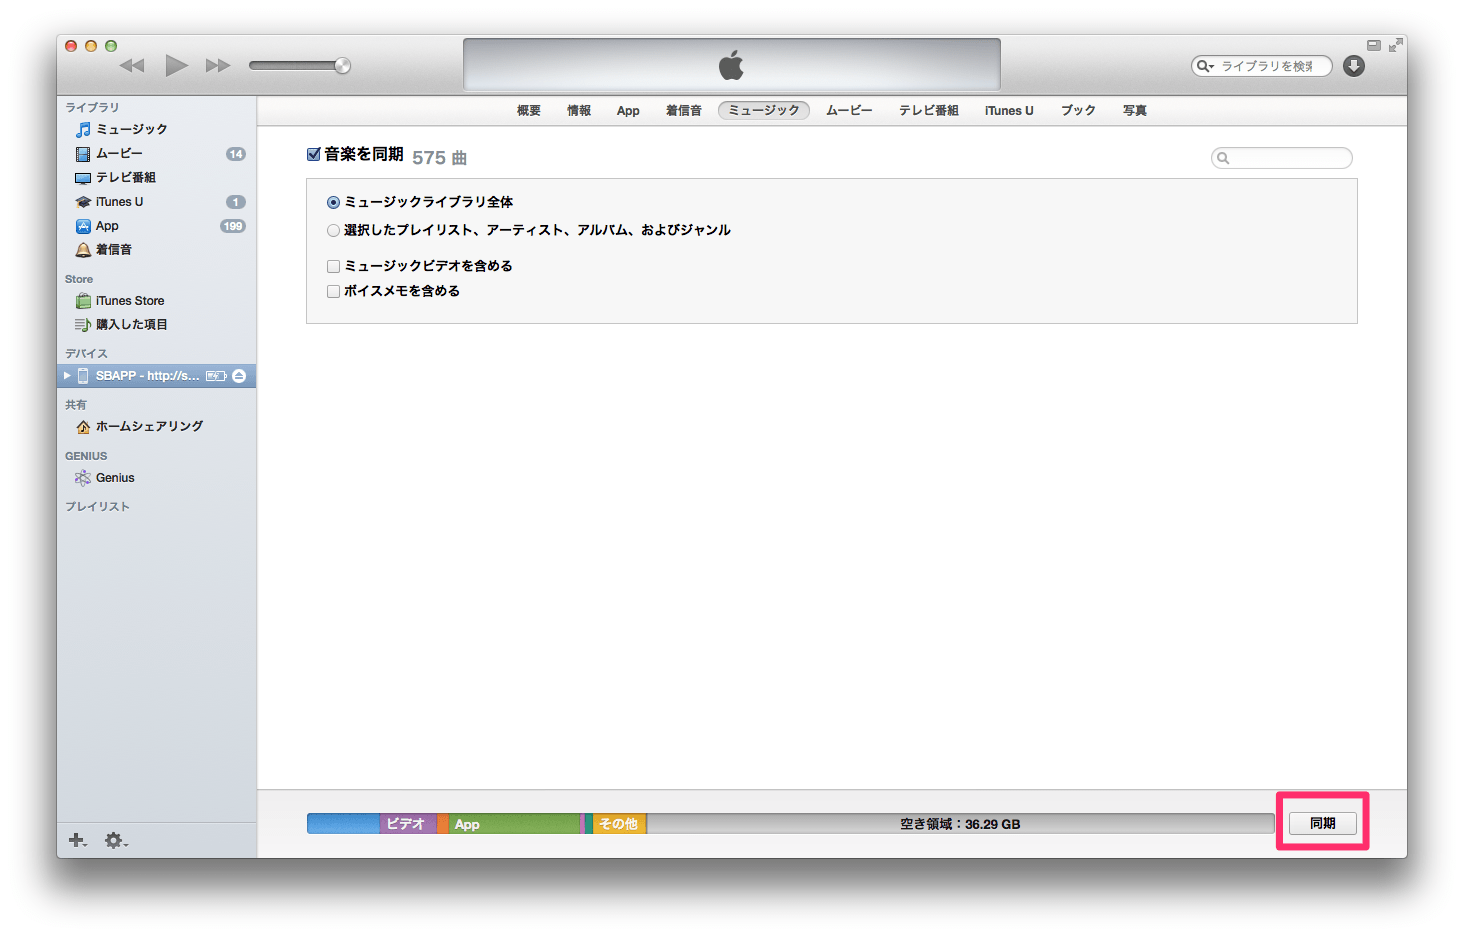This screenshot has height=937, width=1464.
Task: Click the fast-forward playback button
Action: [218, 66]
